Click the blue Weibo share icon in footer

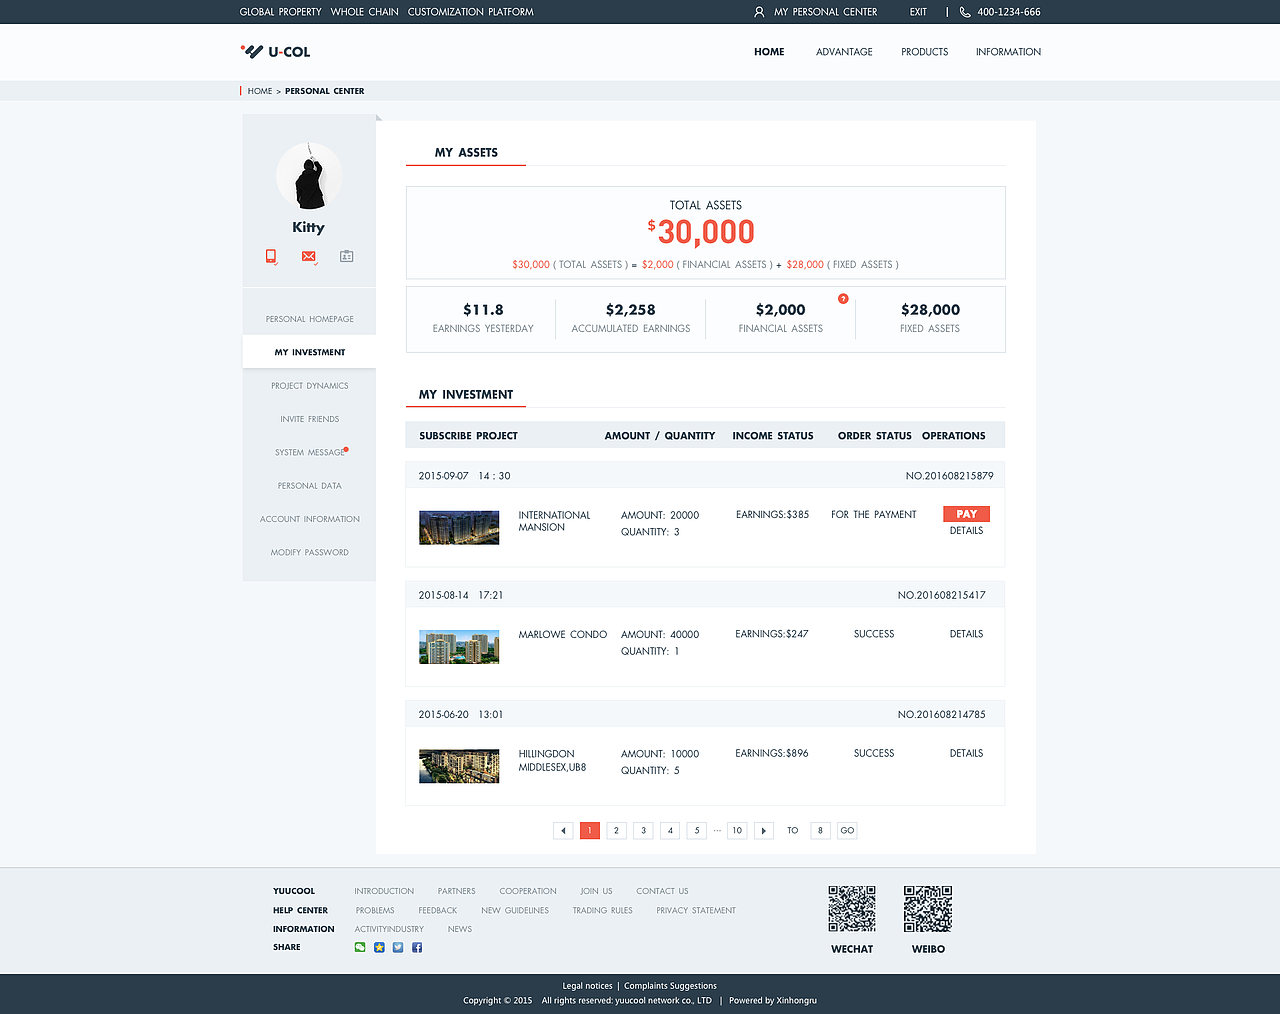pos(398,947)
